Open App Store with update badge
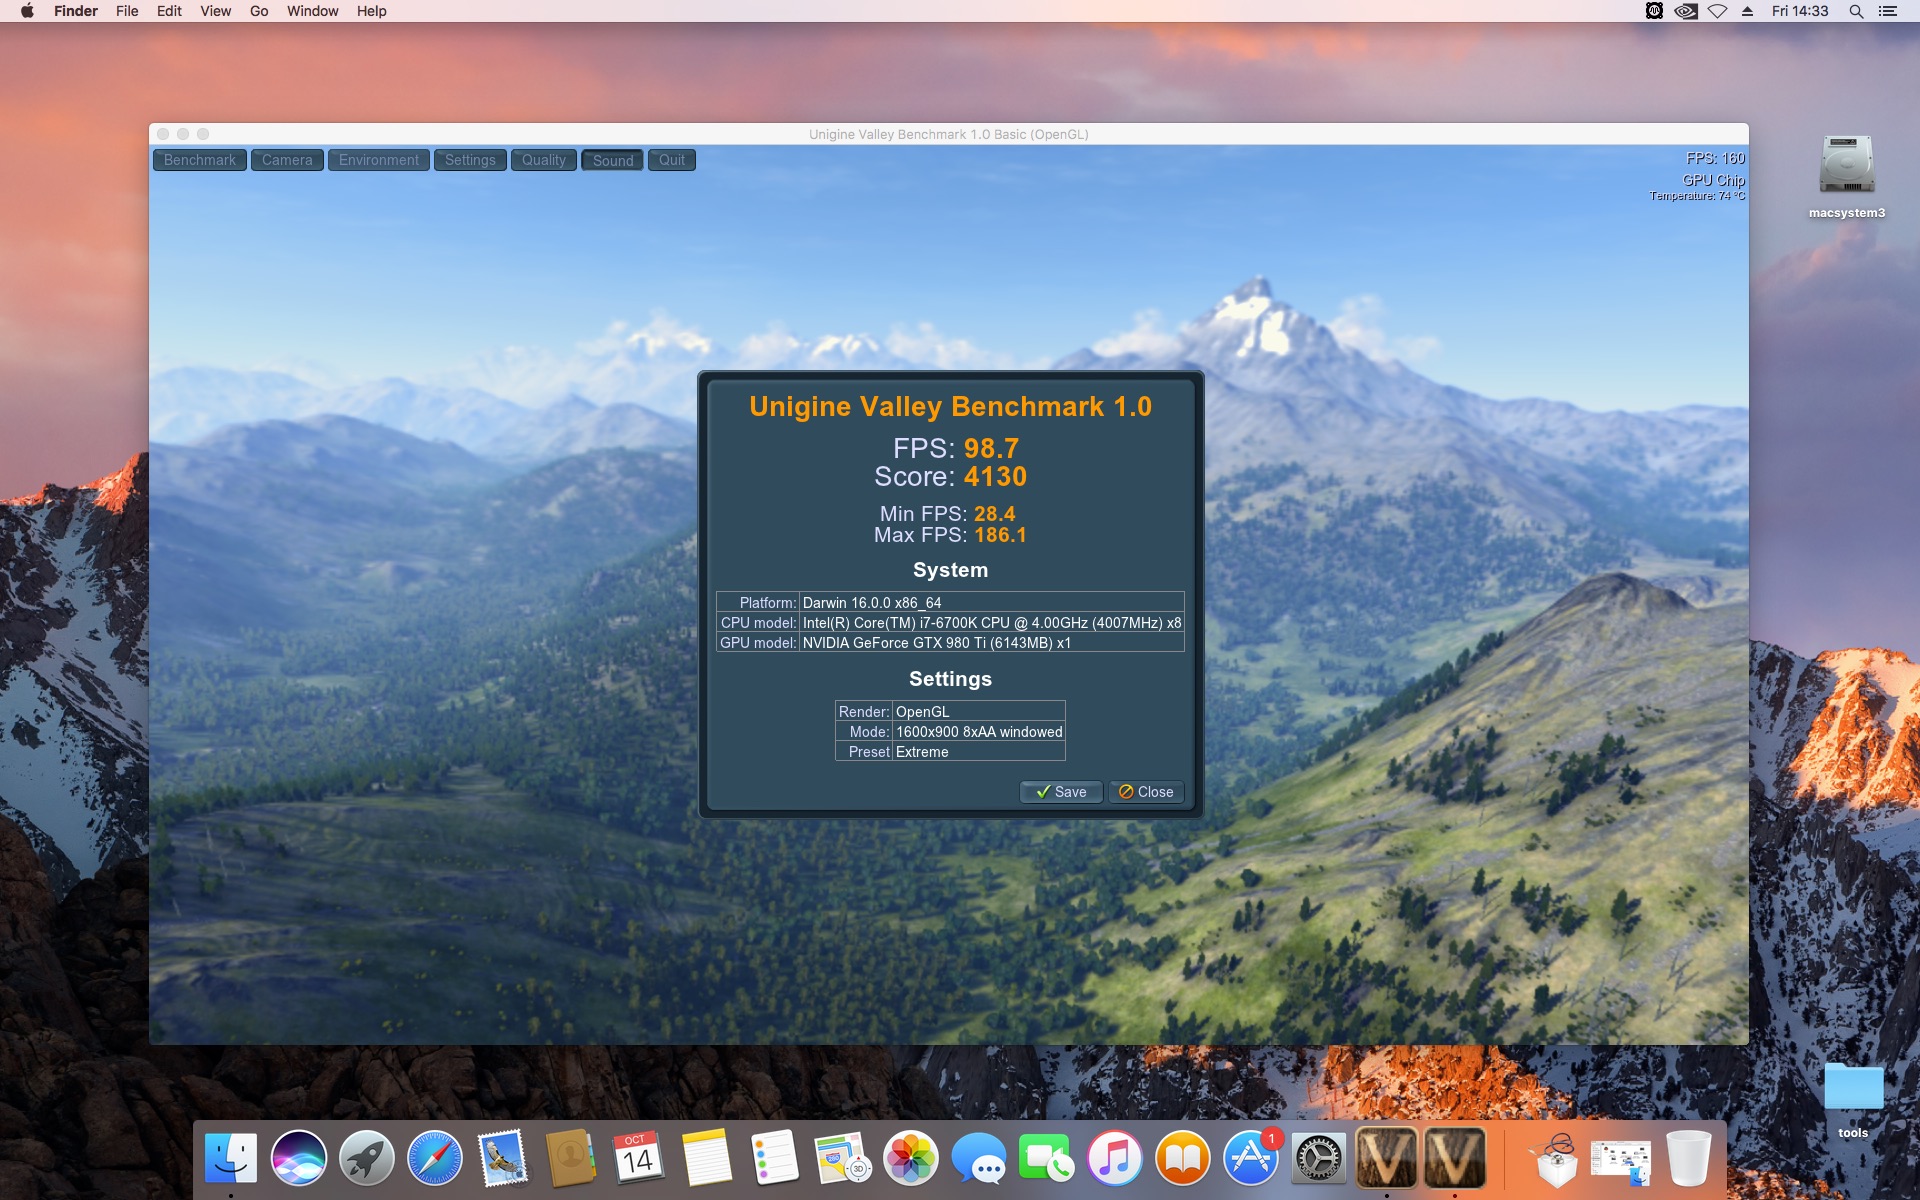 (1250, 1159)
